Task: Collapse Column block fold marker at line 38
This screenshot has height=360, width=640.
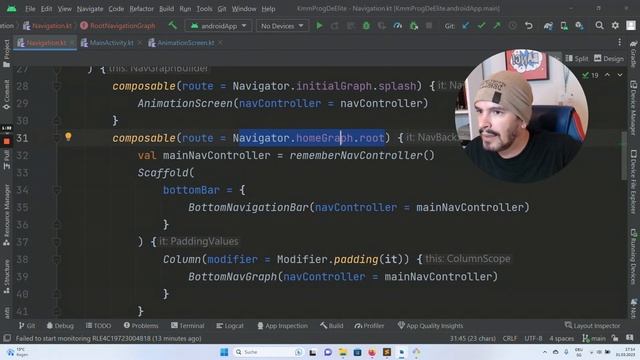Action: tap(57, 259)
